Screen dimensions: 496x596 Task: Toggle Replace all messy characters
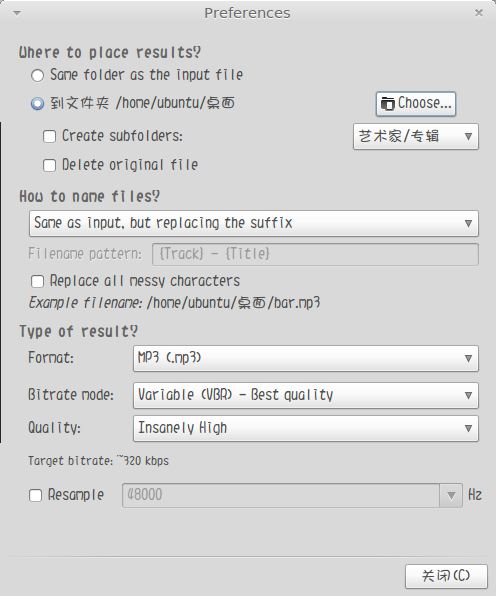tap(37, 282)
